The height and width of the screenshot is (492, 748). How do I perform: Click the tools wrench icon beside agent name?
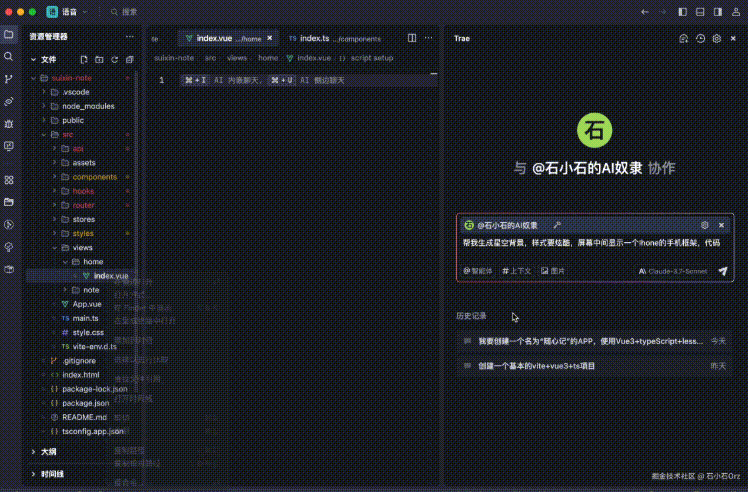tap(557, 225)
